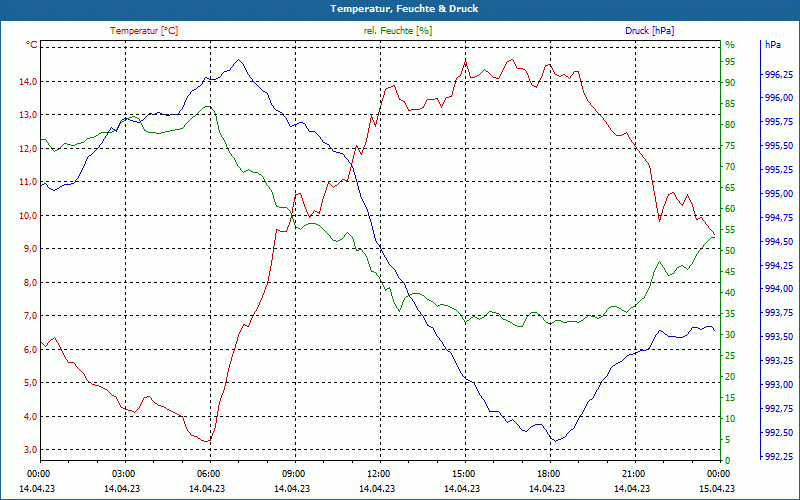Click the temperature tick value '3,0'
Screen dimensions: 800x500
pyautogui.click(x=29, y=449)
